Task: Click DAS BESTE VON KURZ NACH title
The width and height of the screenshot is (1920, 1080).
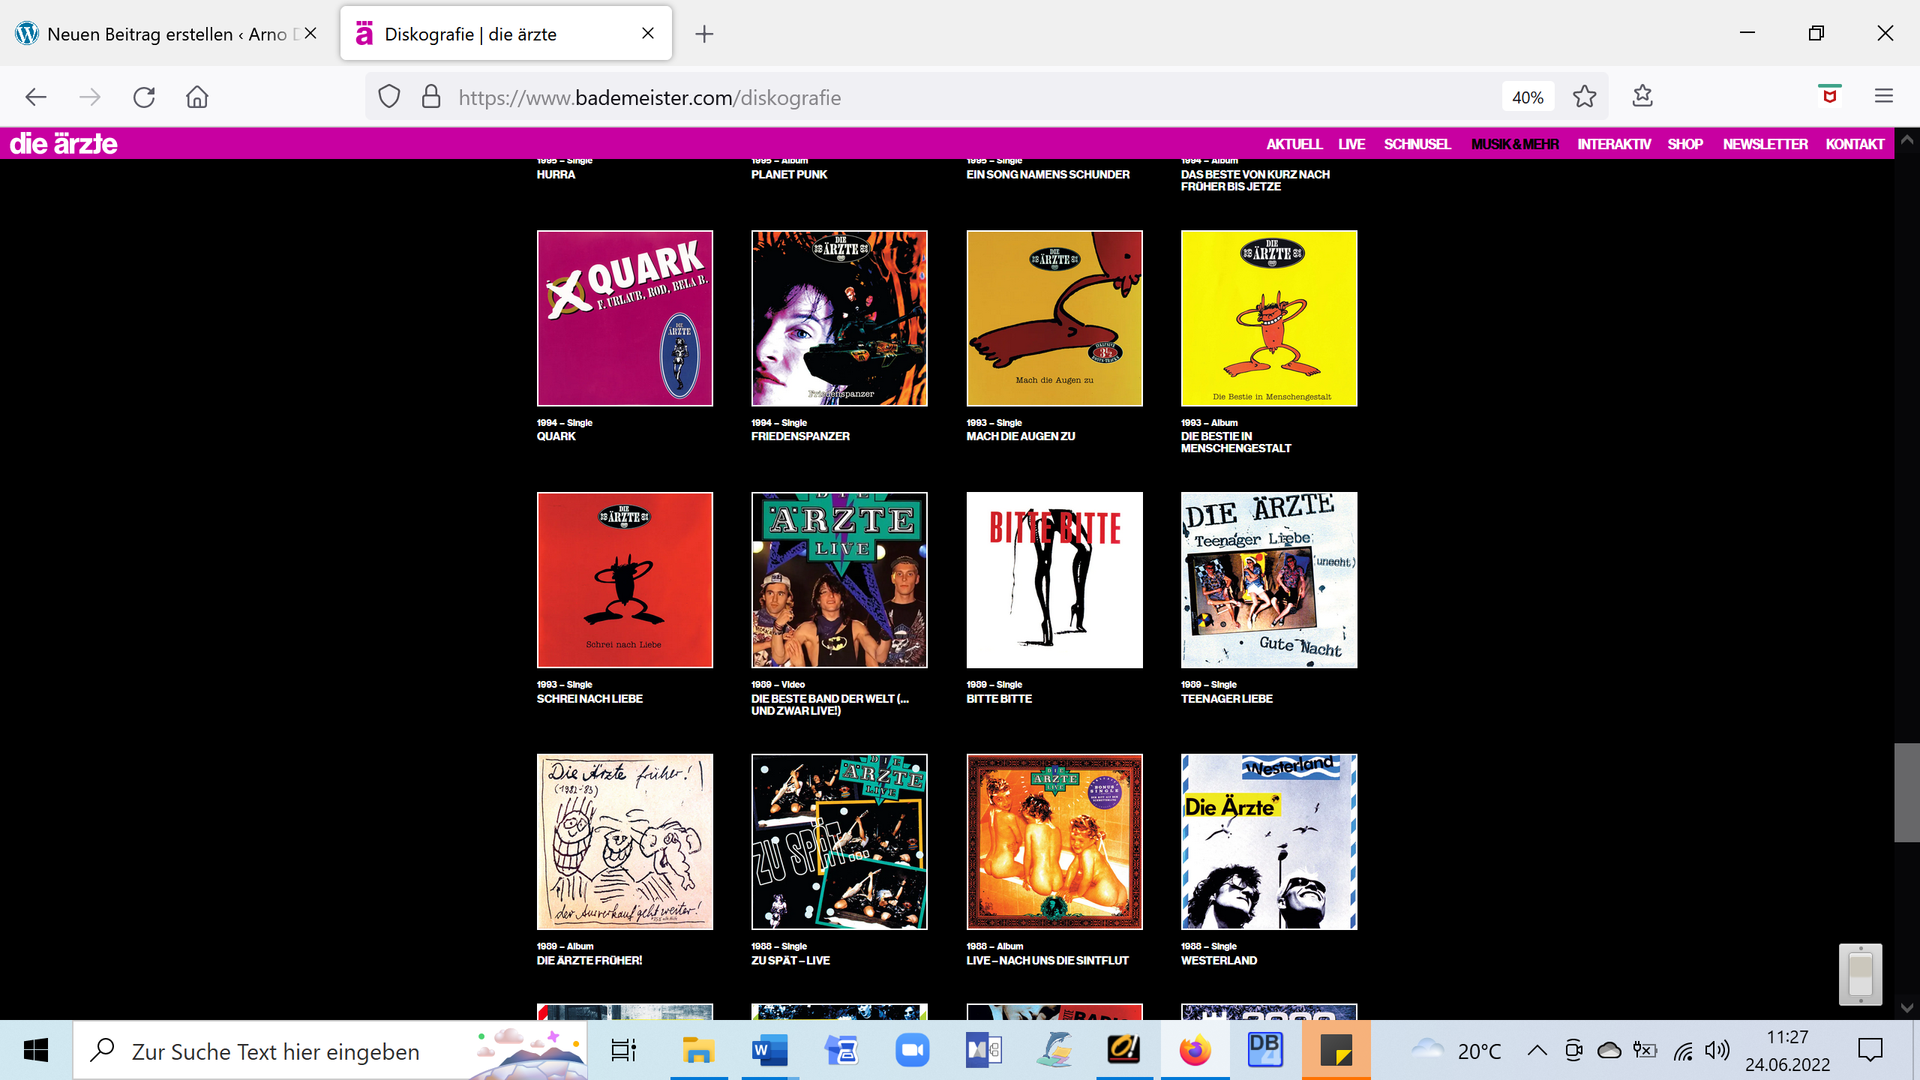Action: 1255,180
